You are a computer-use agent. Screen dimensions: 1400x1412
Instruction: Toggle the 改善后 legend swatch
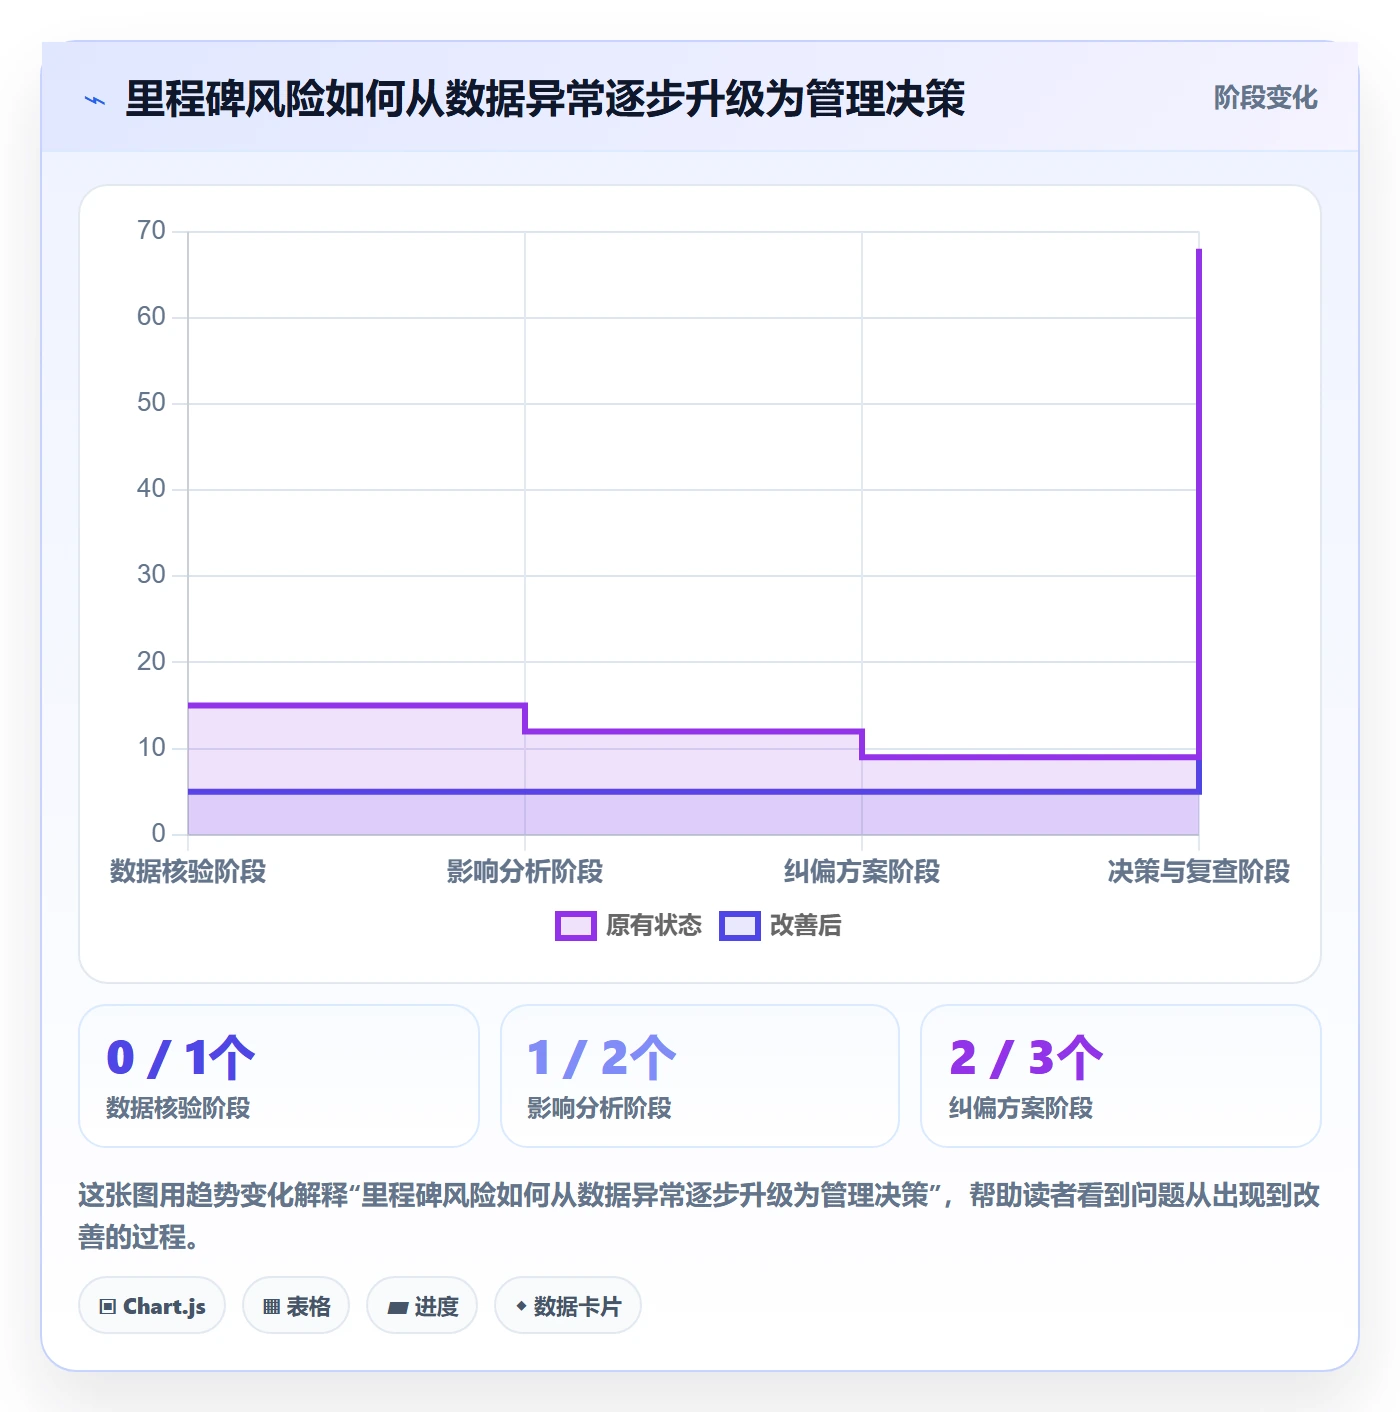click(x=739, y=926)
